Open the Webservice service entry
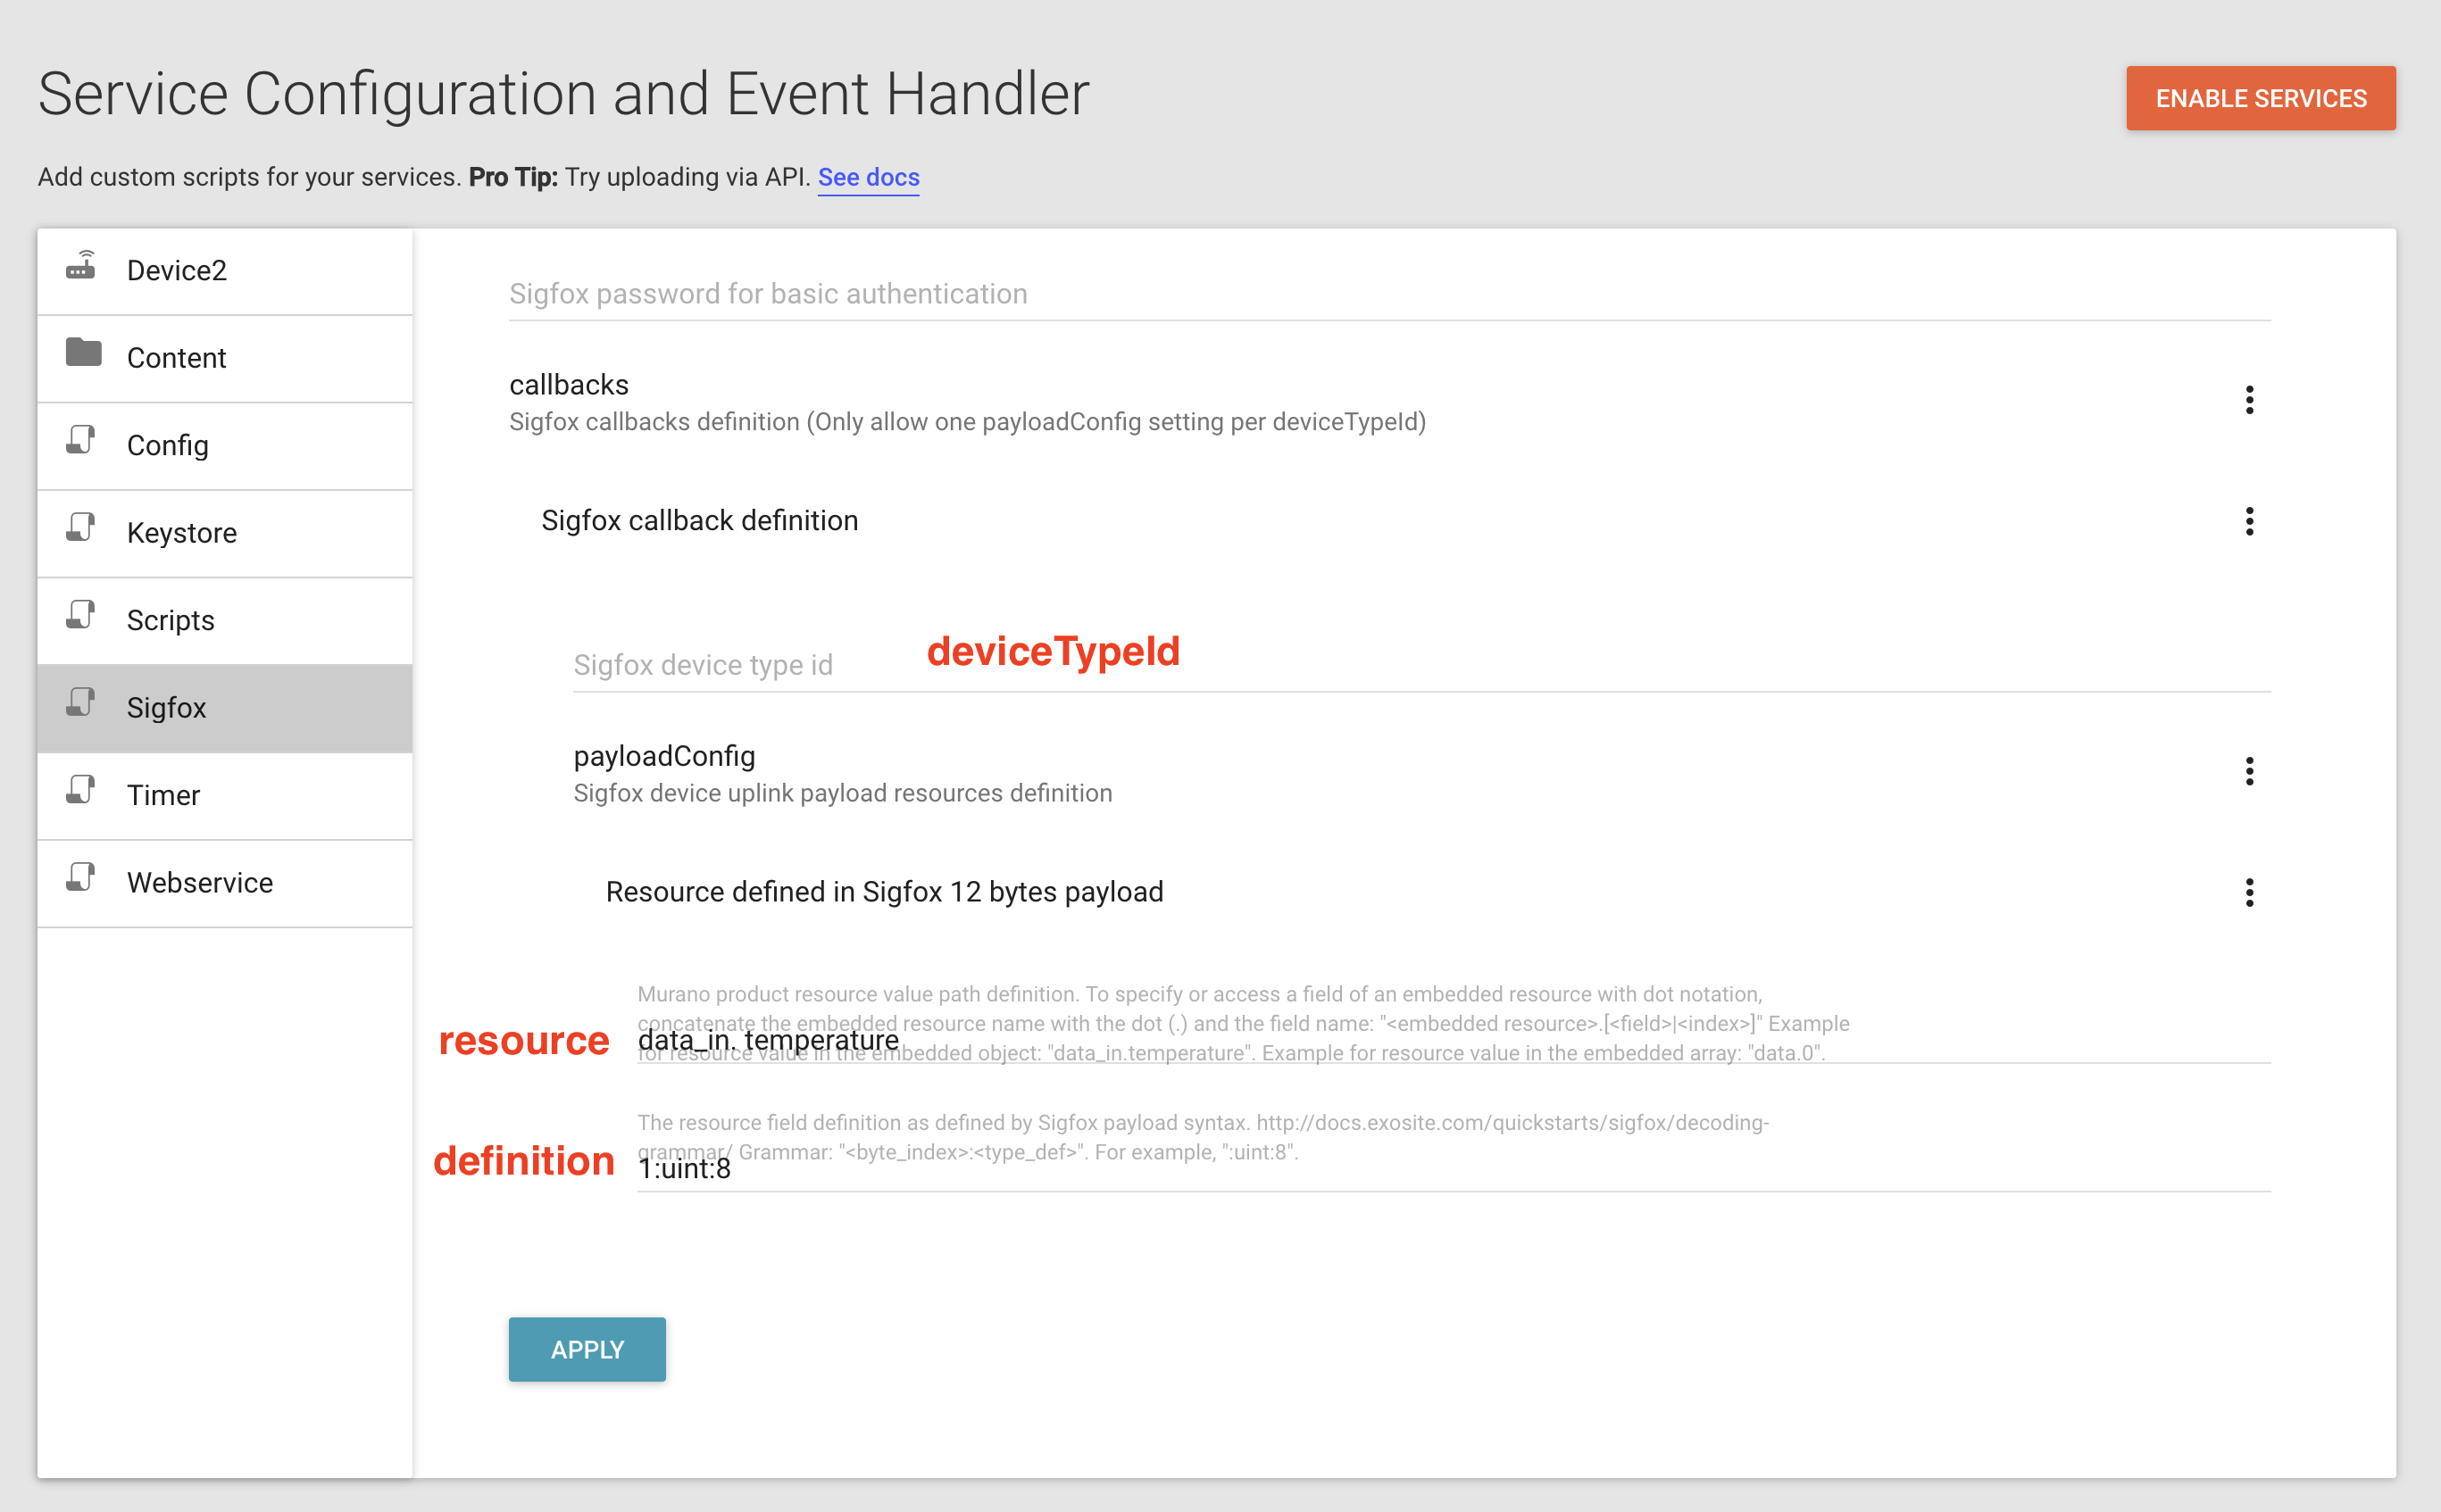 click(225, 884)
